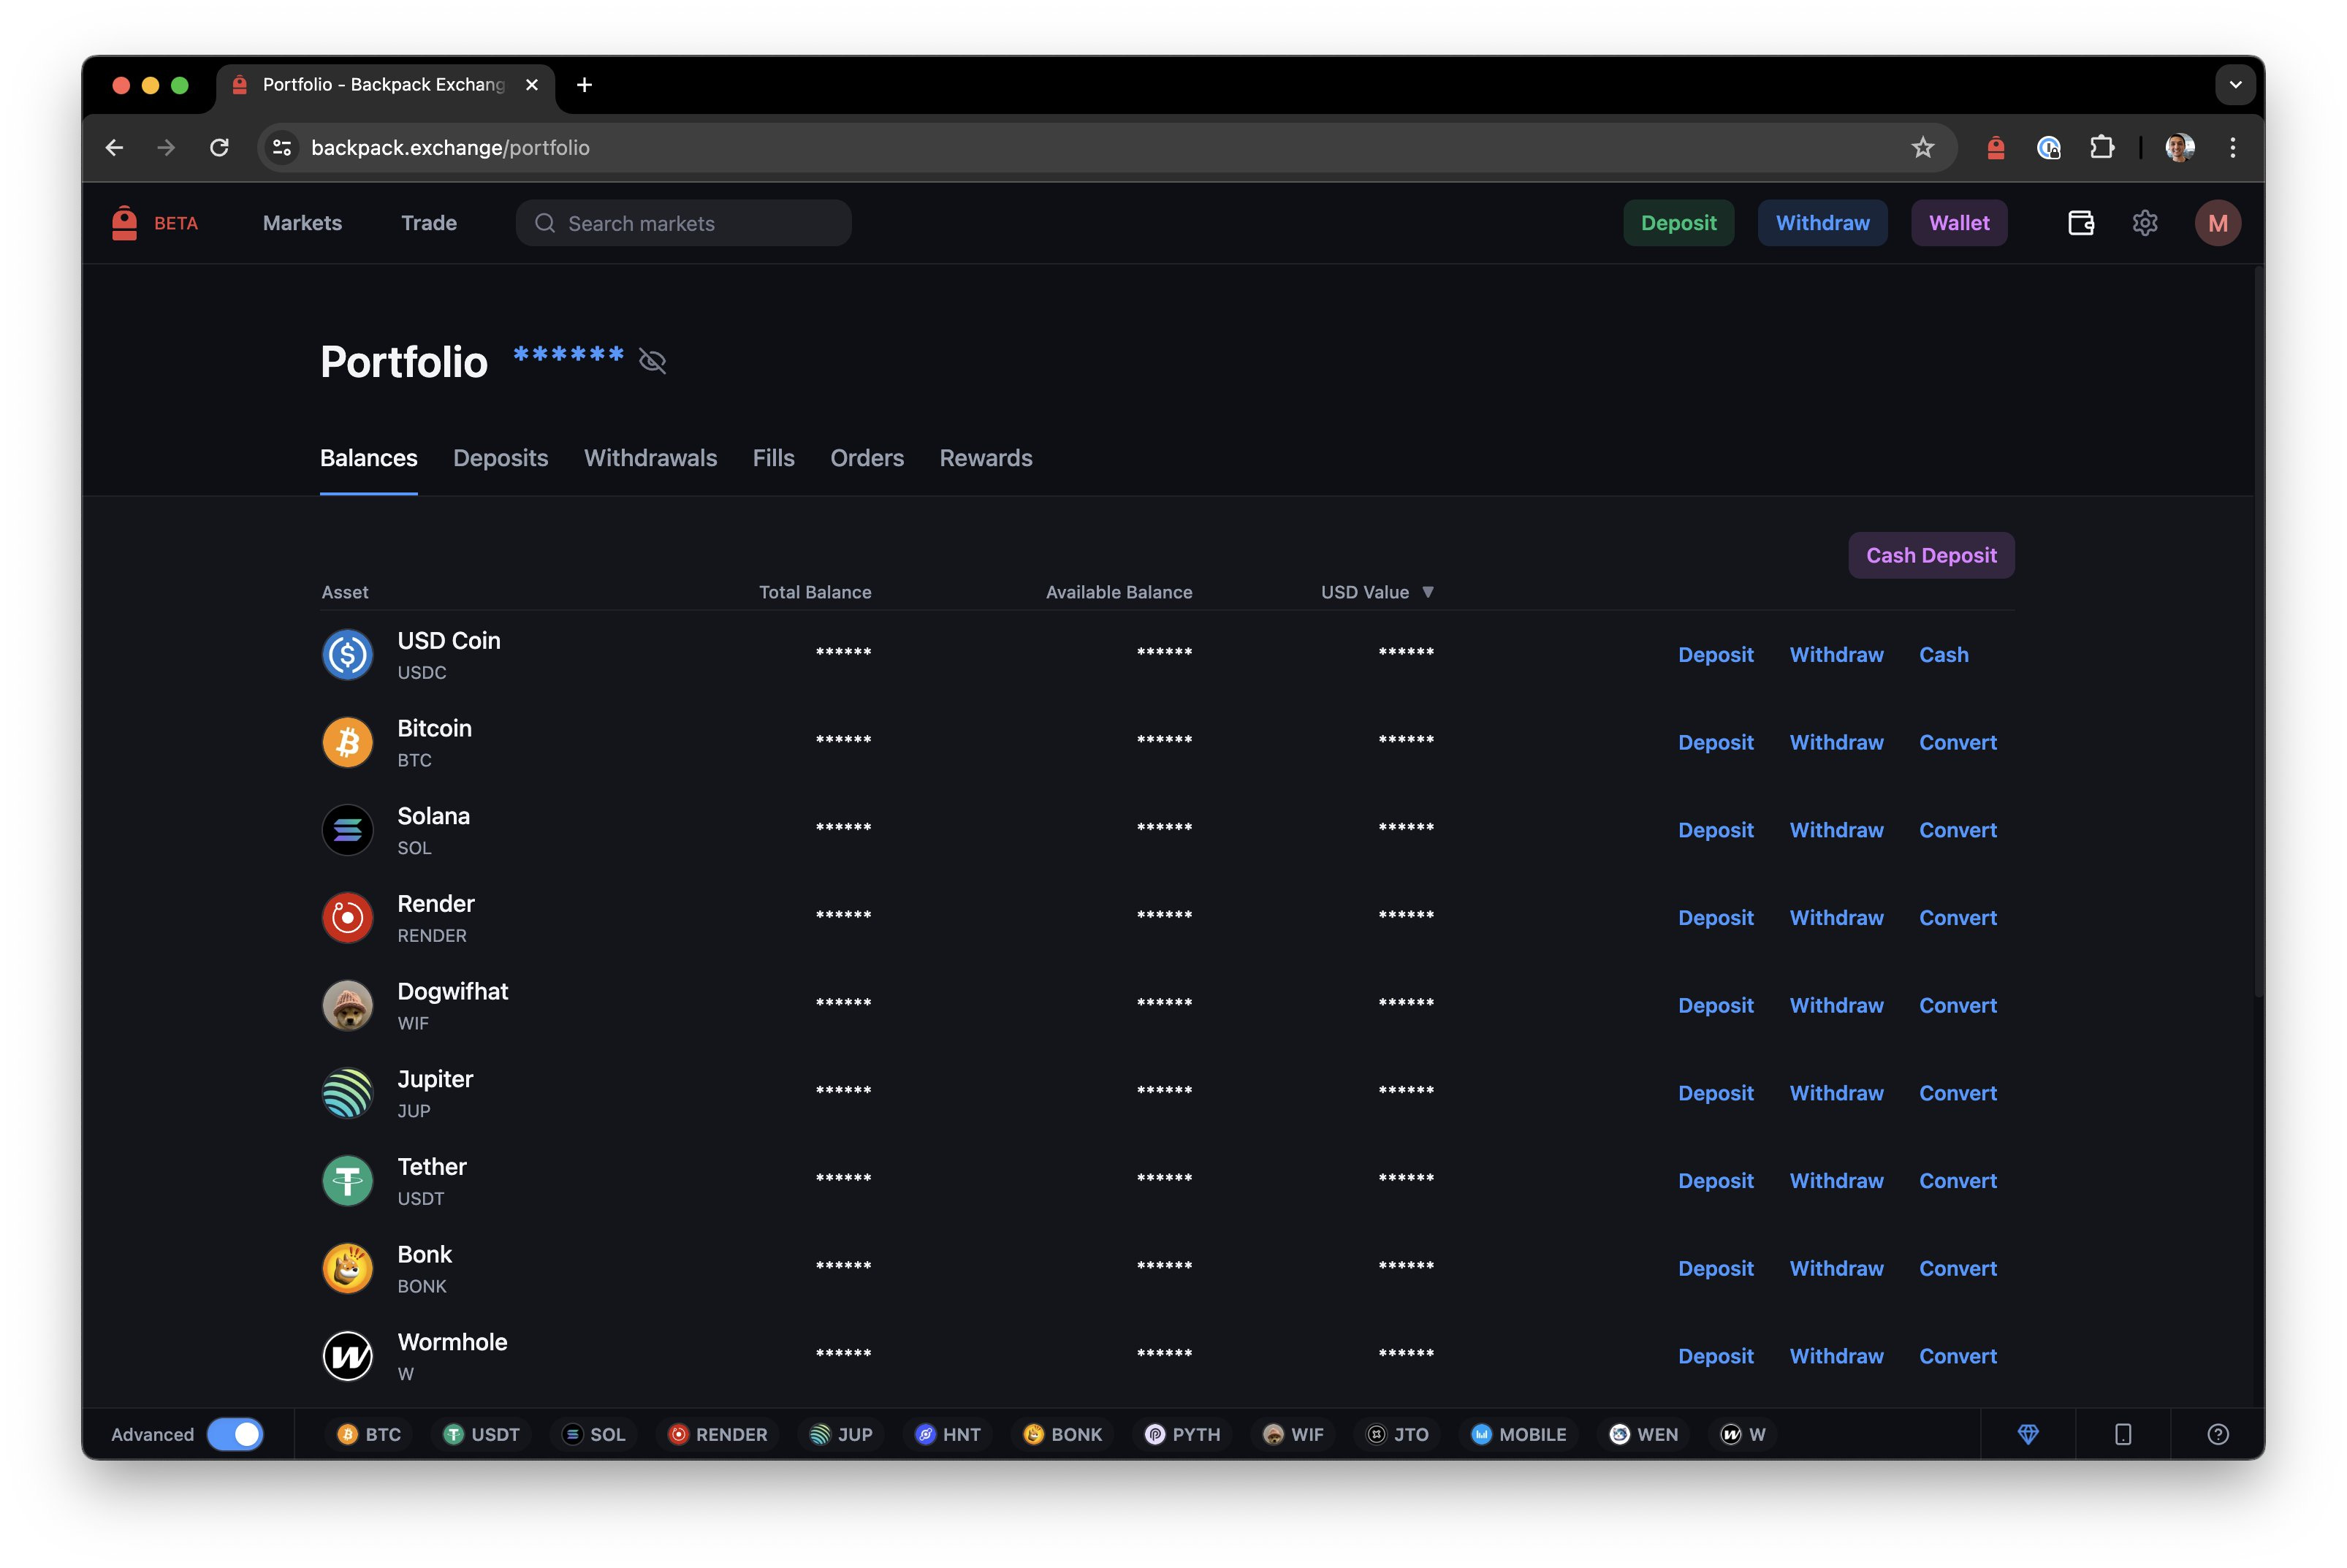The image size is (2347, 1568).
Task: Click the green Deposit header button
Action: point(1678,223)
